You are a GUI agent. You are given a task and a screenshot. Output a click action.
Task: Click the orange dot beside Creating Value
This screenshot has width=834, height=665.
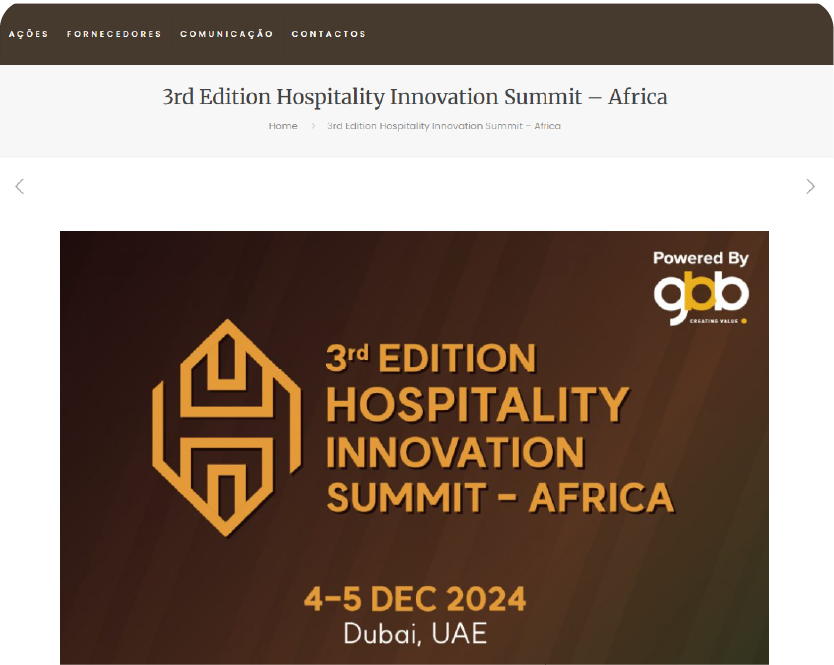[x=744, y=322]
